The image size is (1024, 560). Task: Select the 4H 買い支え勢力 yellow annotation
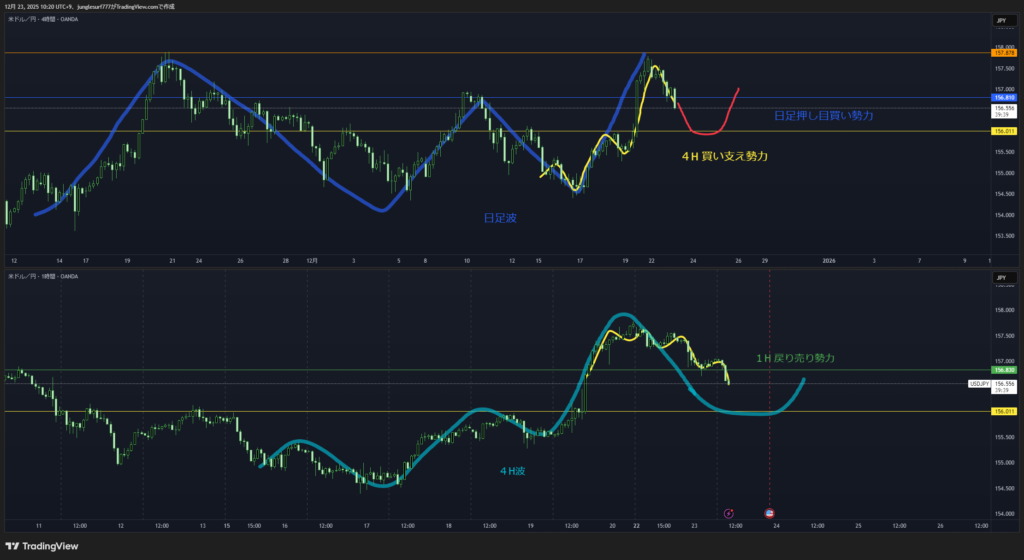(724, 156)
